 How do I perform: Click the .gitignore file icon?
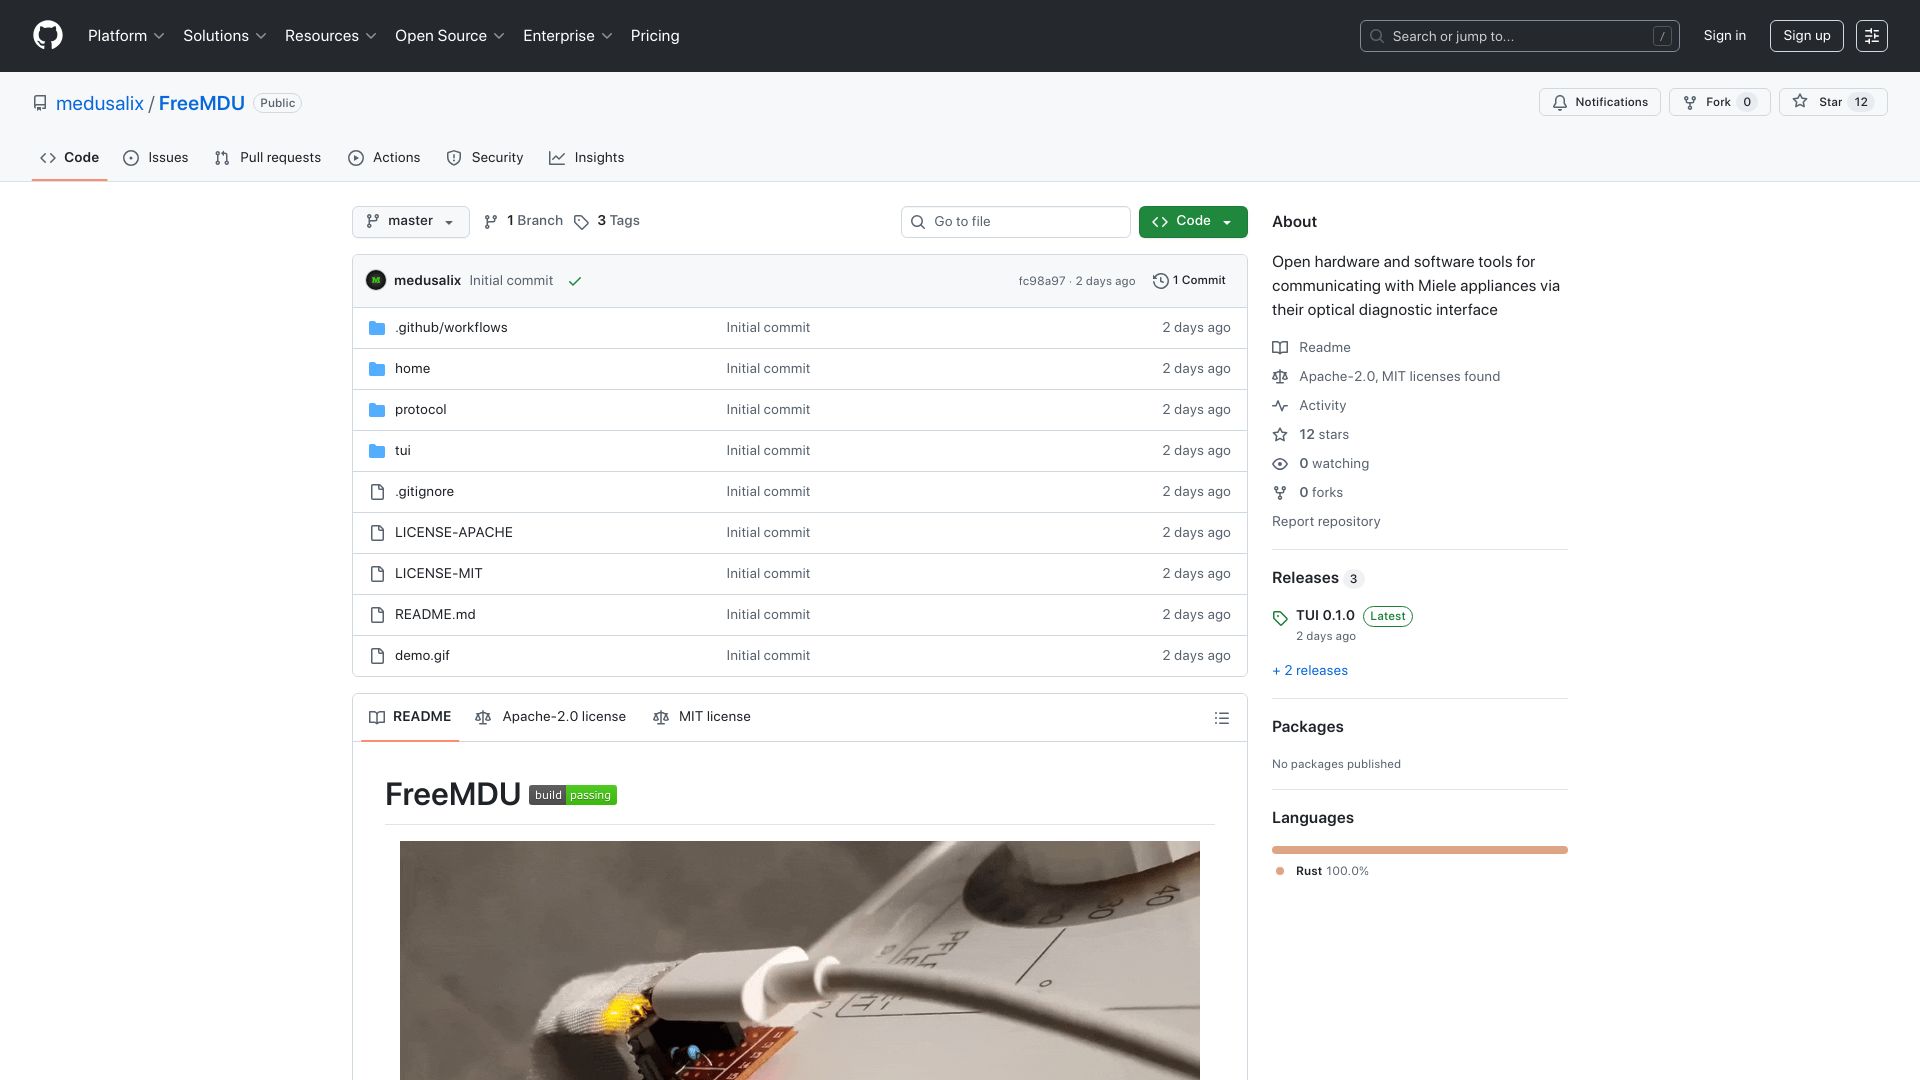pyautogui.click(x=377, y=492)
